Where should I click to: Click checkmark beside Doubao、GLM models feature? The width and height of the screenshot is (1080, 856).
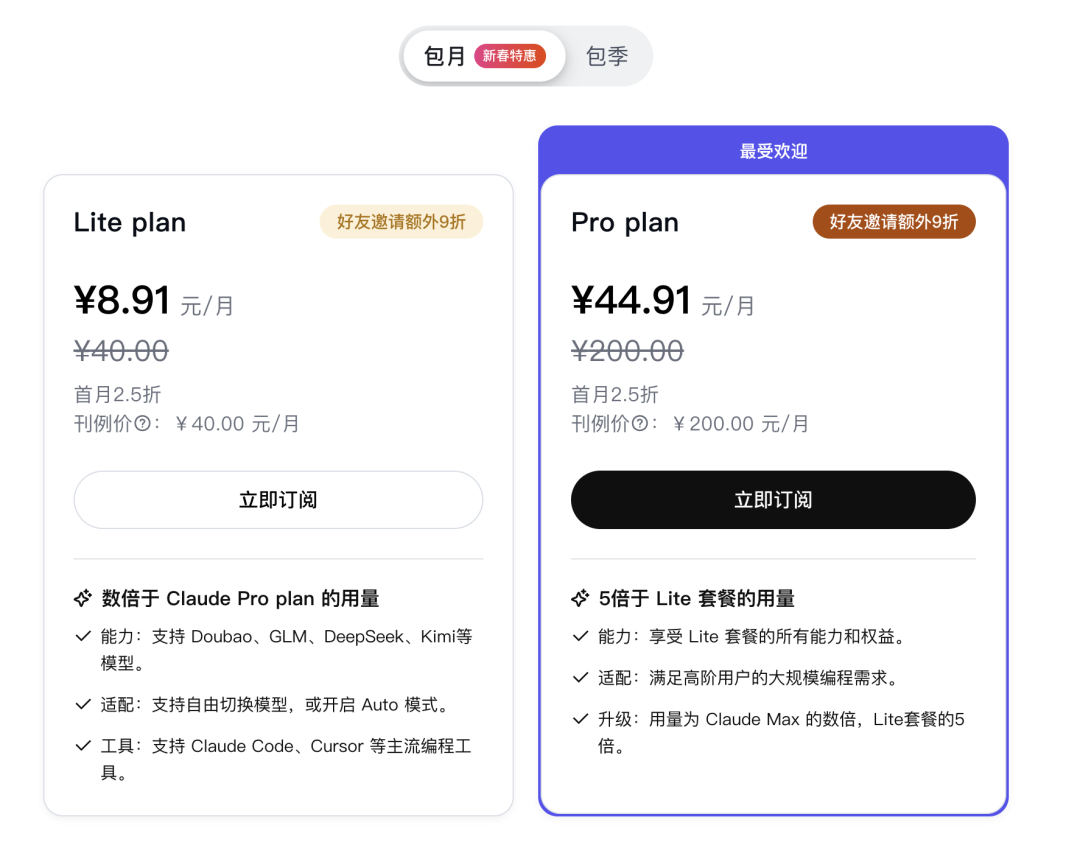(x=83, y=636)
